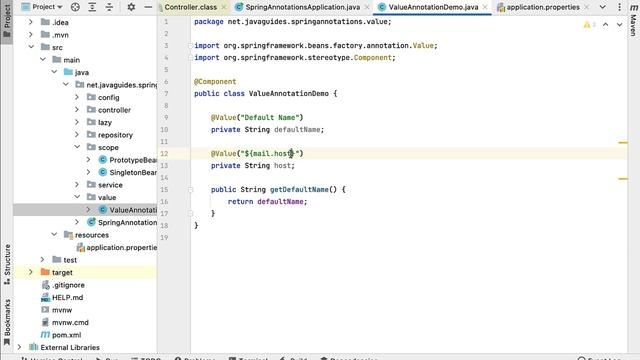
Task: Close the application.properties tab
Action: 587,7
